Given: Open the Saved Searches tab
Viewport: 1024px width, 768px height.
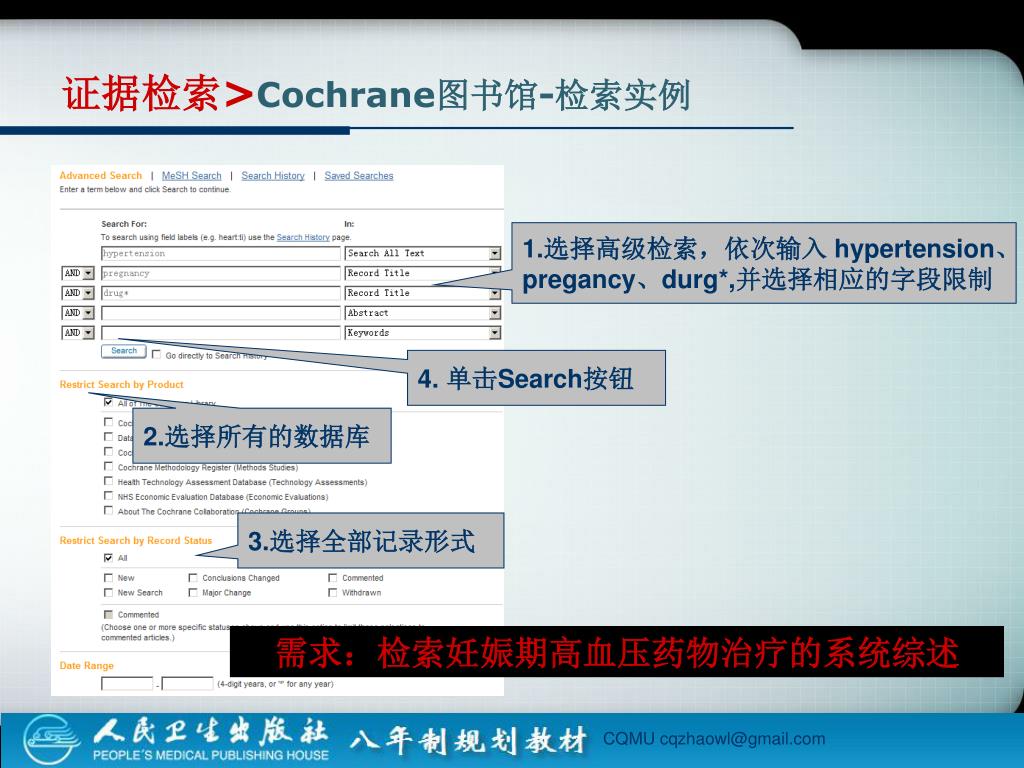Looking at the screenshot, I should pos(359,176).
